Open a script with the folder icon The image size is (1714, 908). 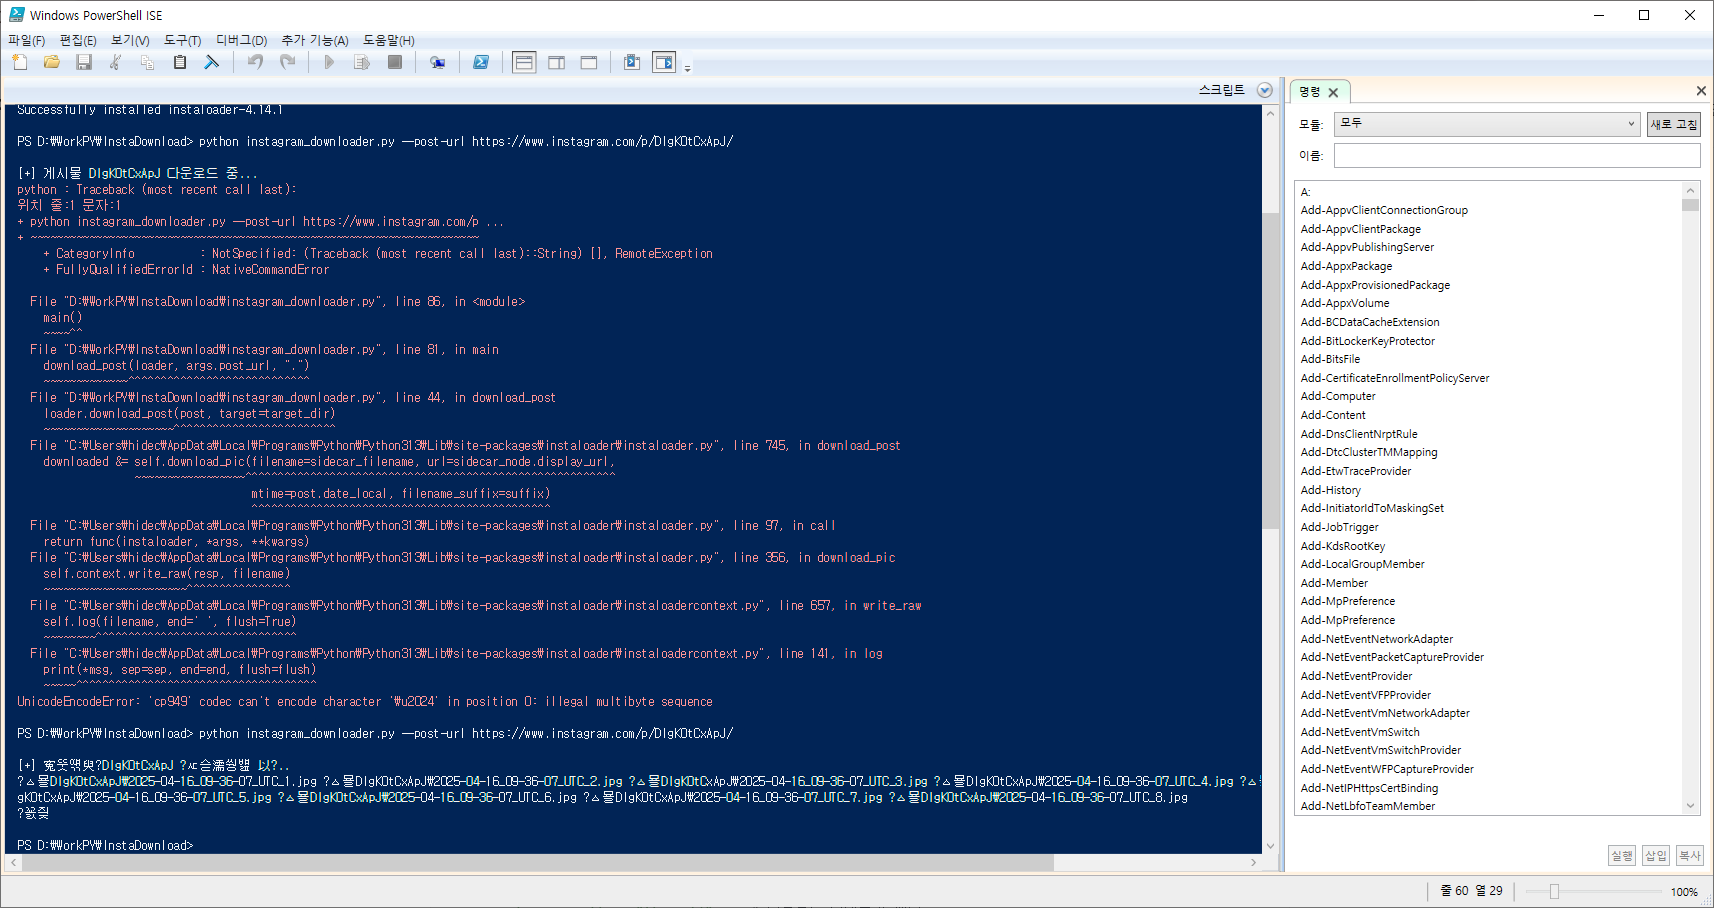pos(52,62)
